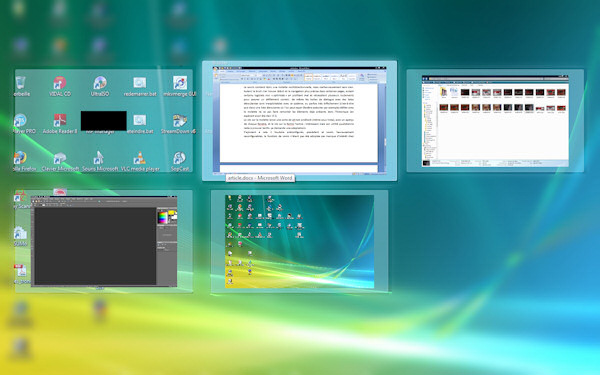Image resolution: width=600 pixels, height=375 pixels.
Task: Switch to the dark Photoshop window thumbnail
Action: [104, 241]
